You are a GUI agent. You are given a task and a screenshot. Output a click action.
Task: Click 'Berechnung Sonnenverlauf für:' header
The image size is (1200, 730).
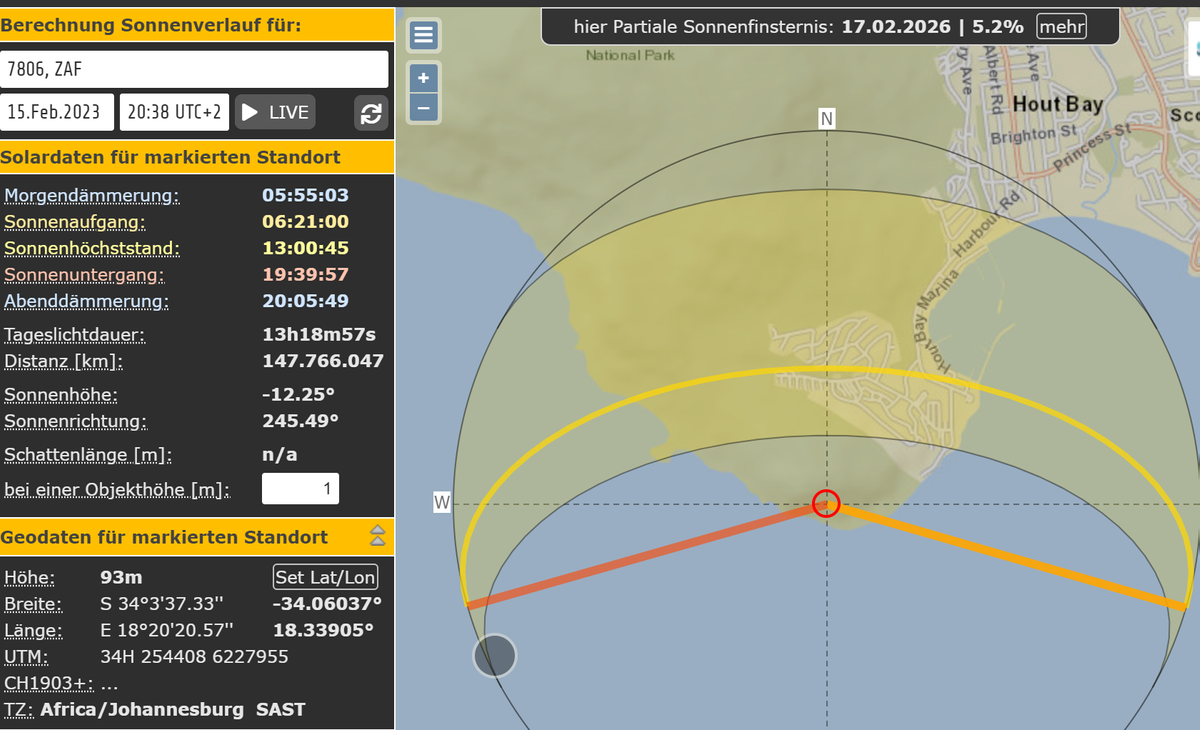click(x=150, y=24)
